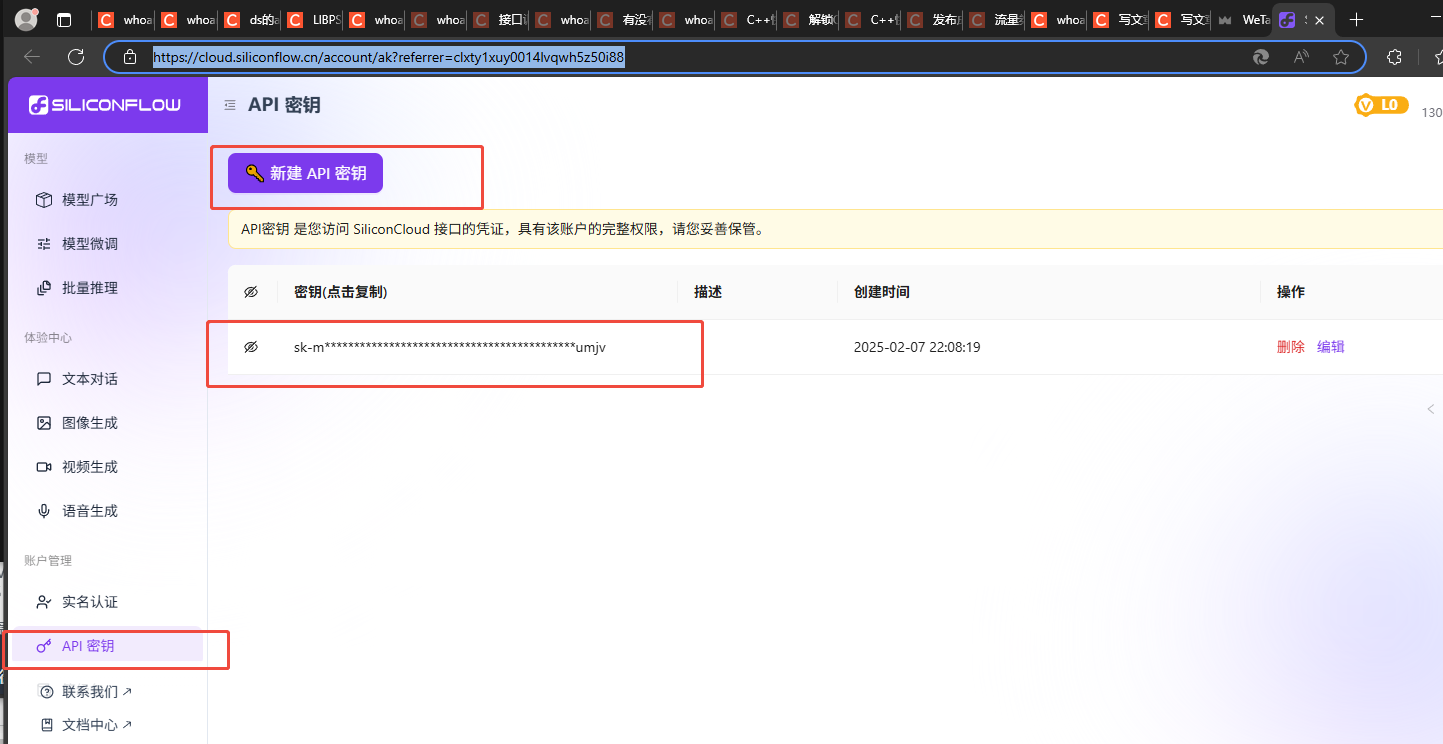Click the browser address bar URL

(389, 57)
